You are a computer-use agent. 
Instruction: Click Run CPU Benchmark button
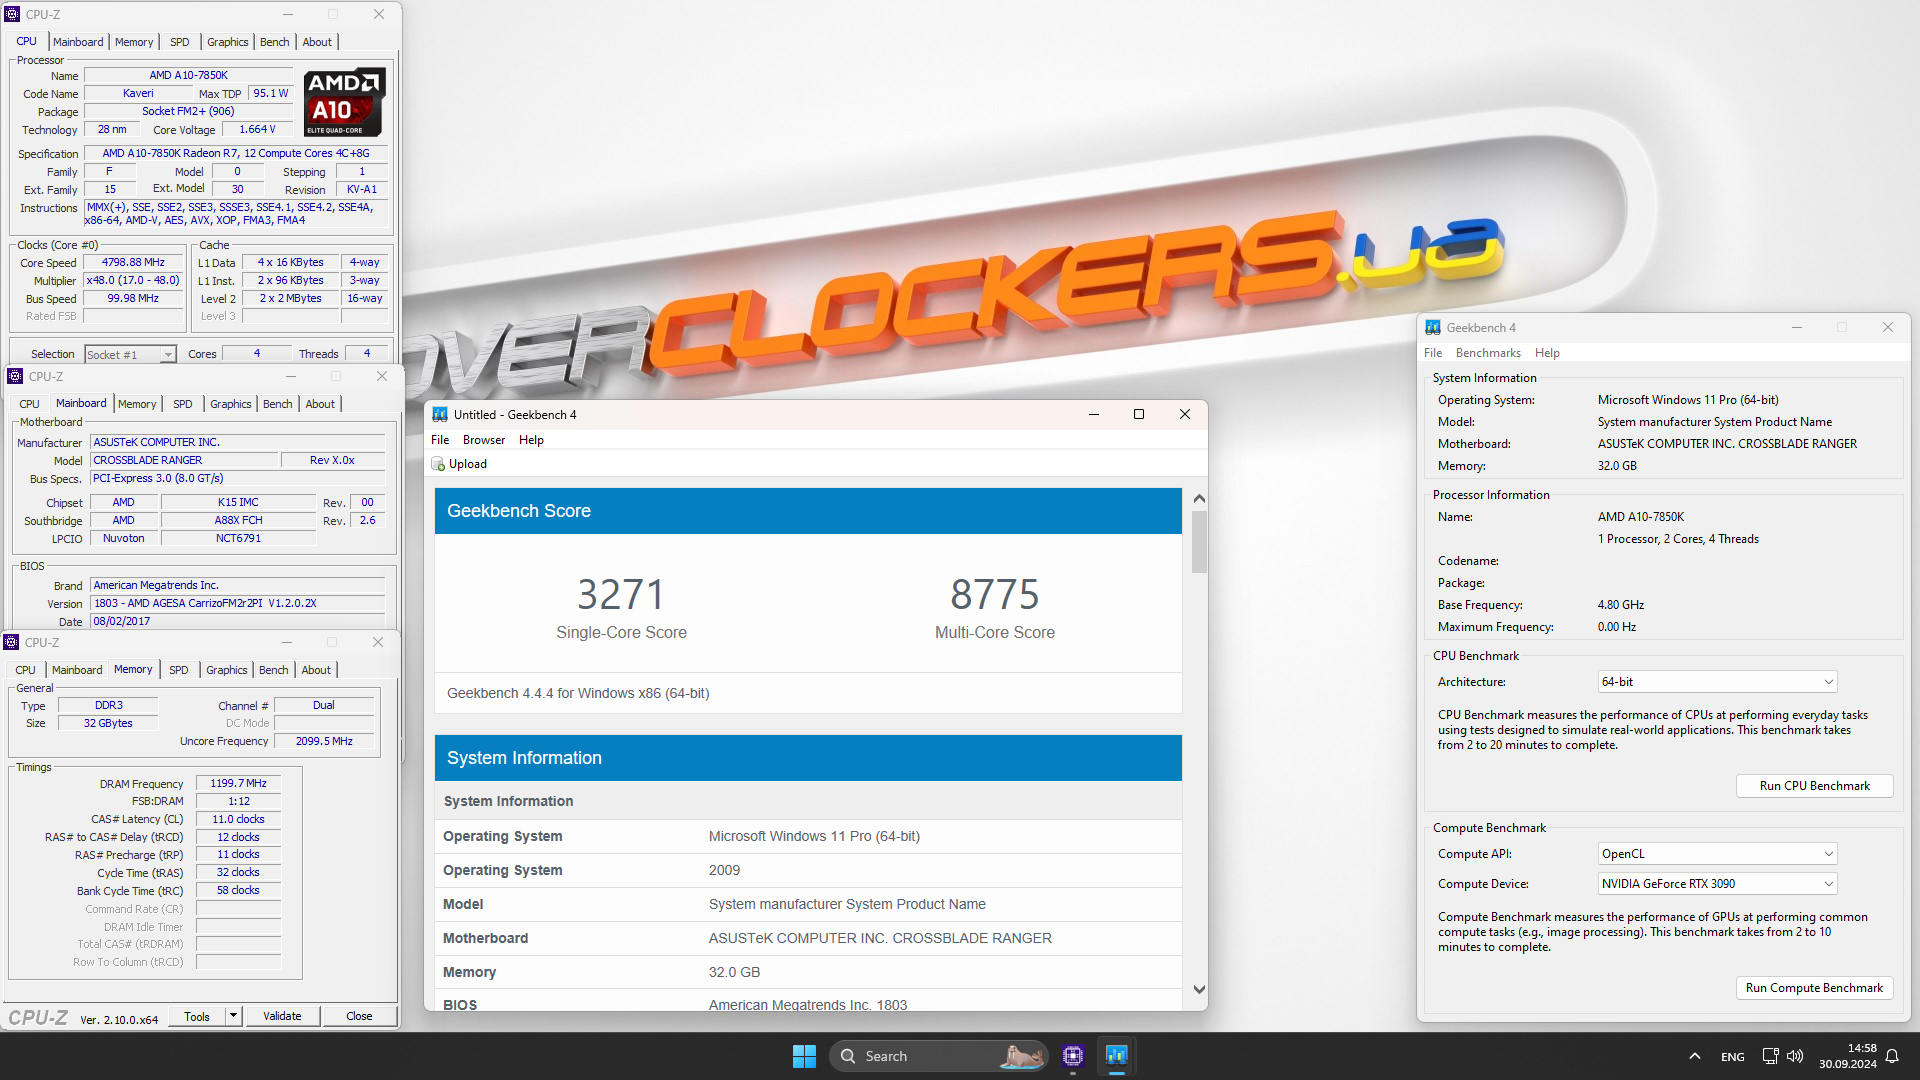click(1814, 786)
